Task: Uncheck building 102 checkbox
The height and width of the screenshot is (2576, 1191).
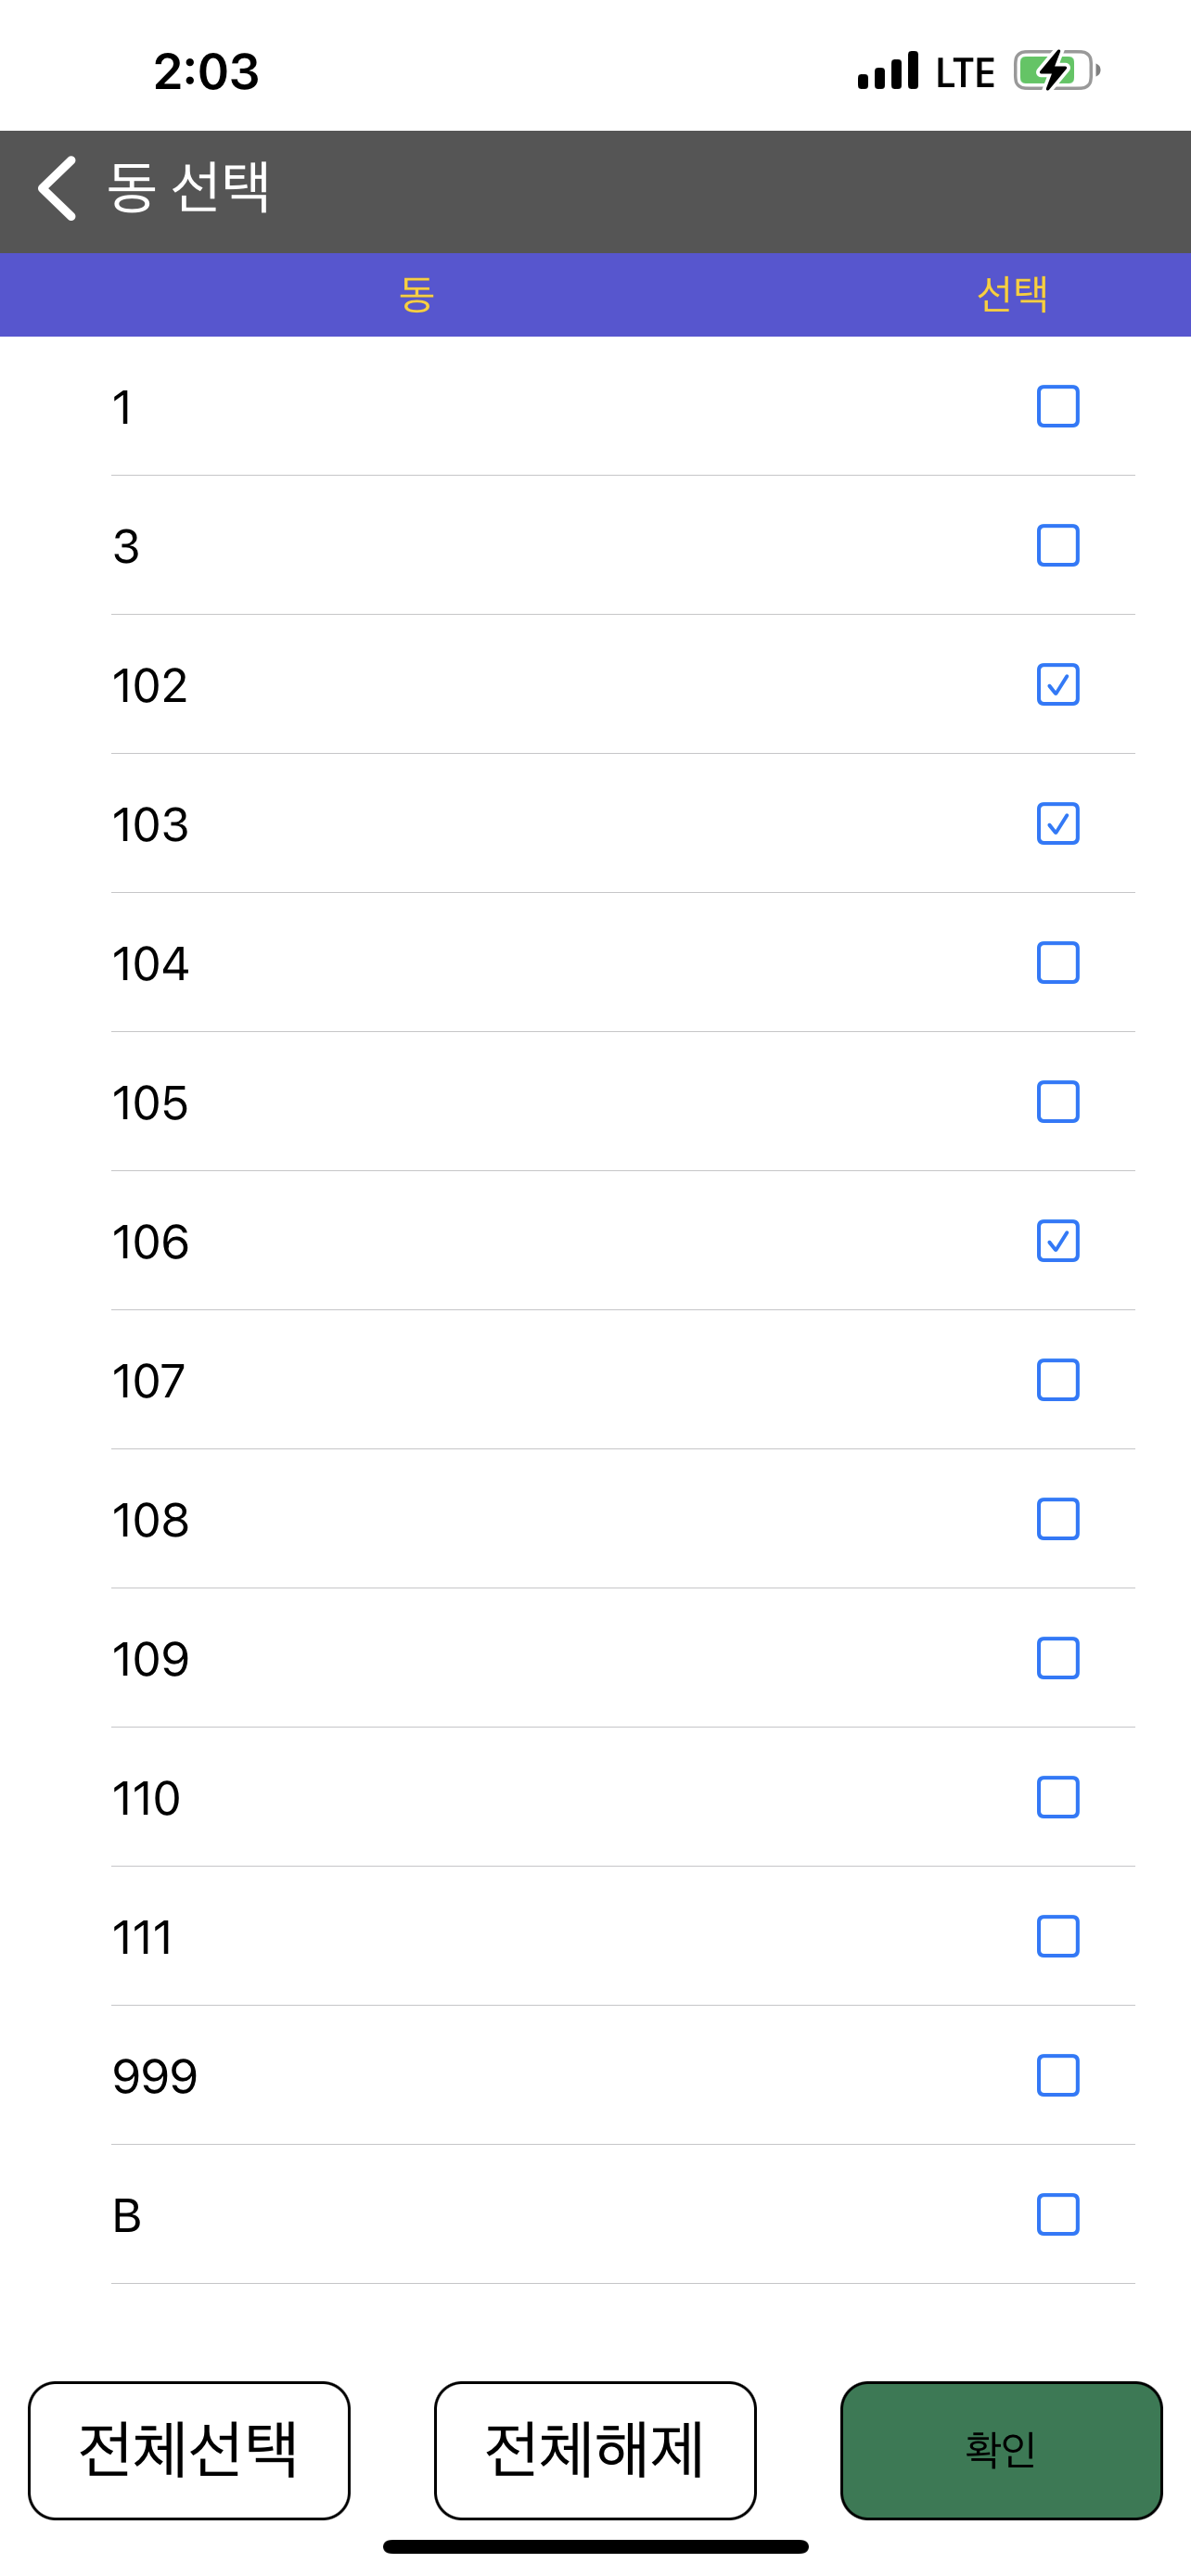Action: coord(1057,685)
